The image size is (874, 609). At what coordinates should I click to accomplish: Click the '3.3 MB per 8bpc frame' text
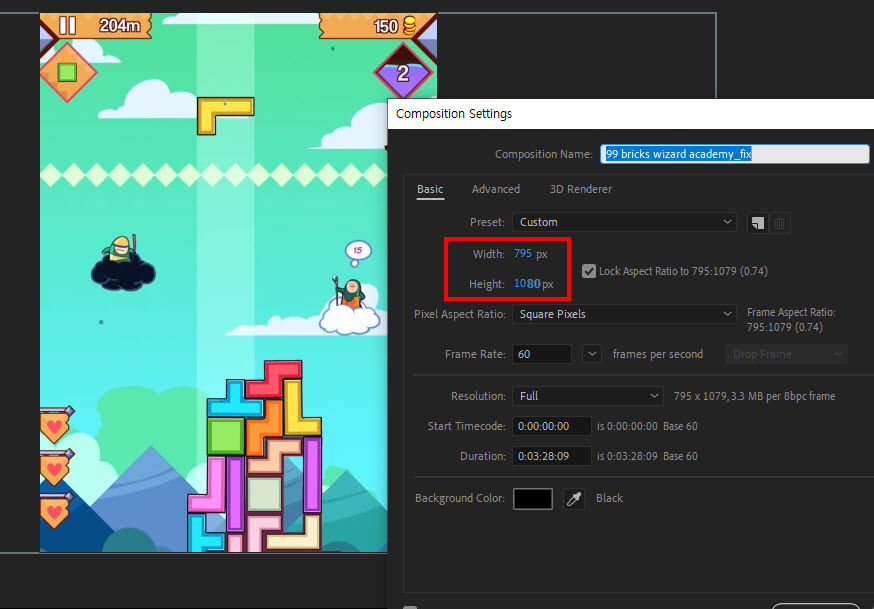coord(783,396)
